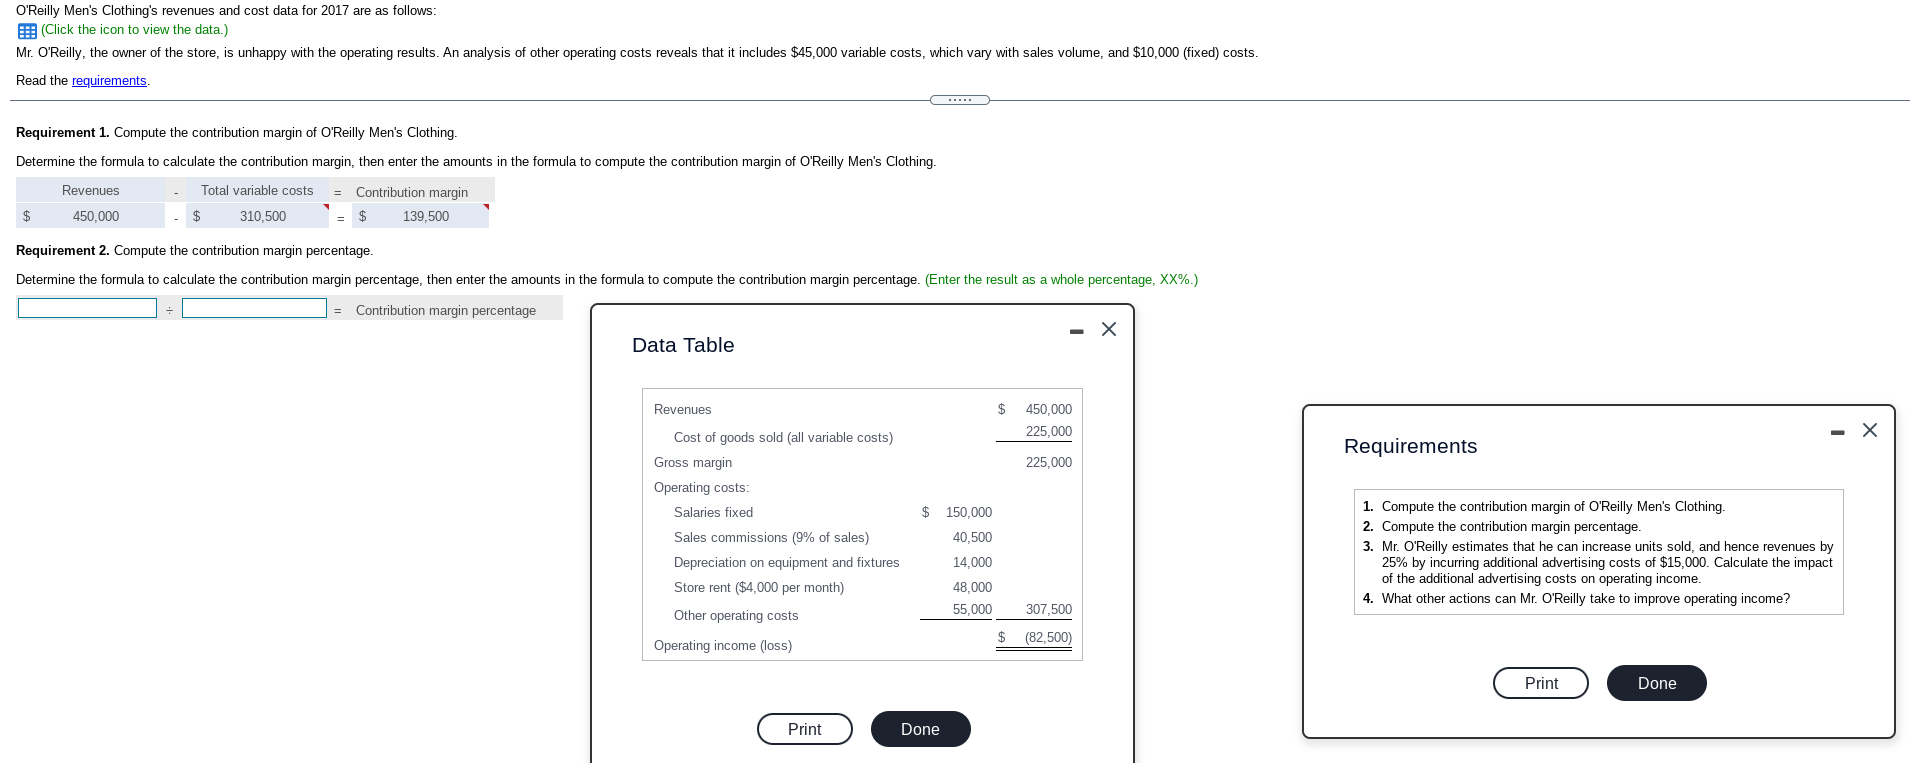This screenshot has height=763, width=1920.
Task: Click Print in the Data Table dialog
Action: 804,729
